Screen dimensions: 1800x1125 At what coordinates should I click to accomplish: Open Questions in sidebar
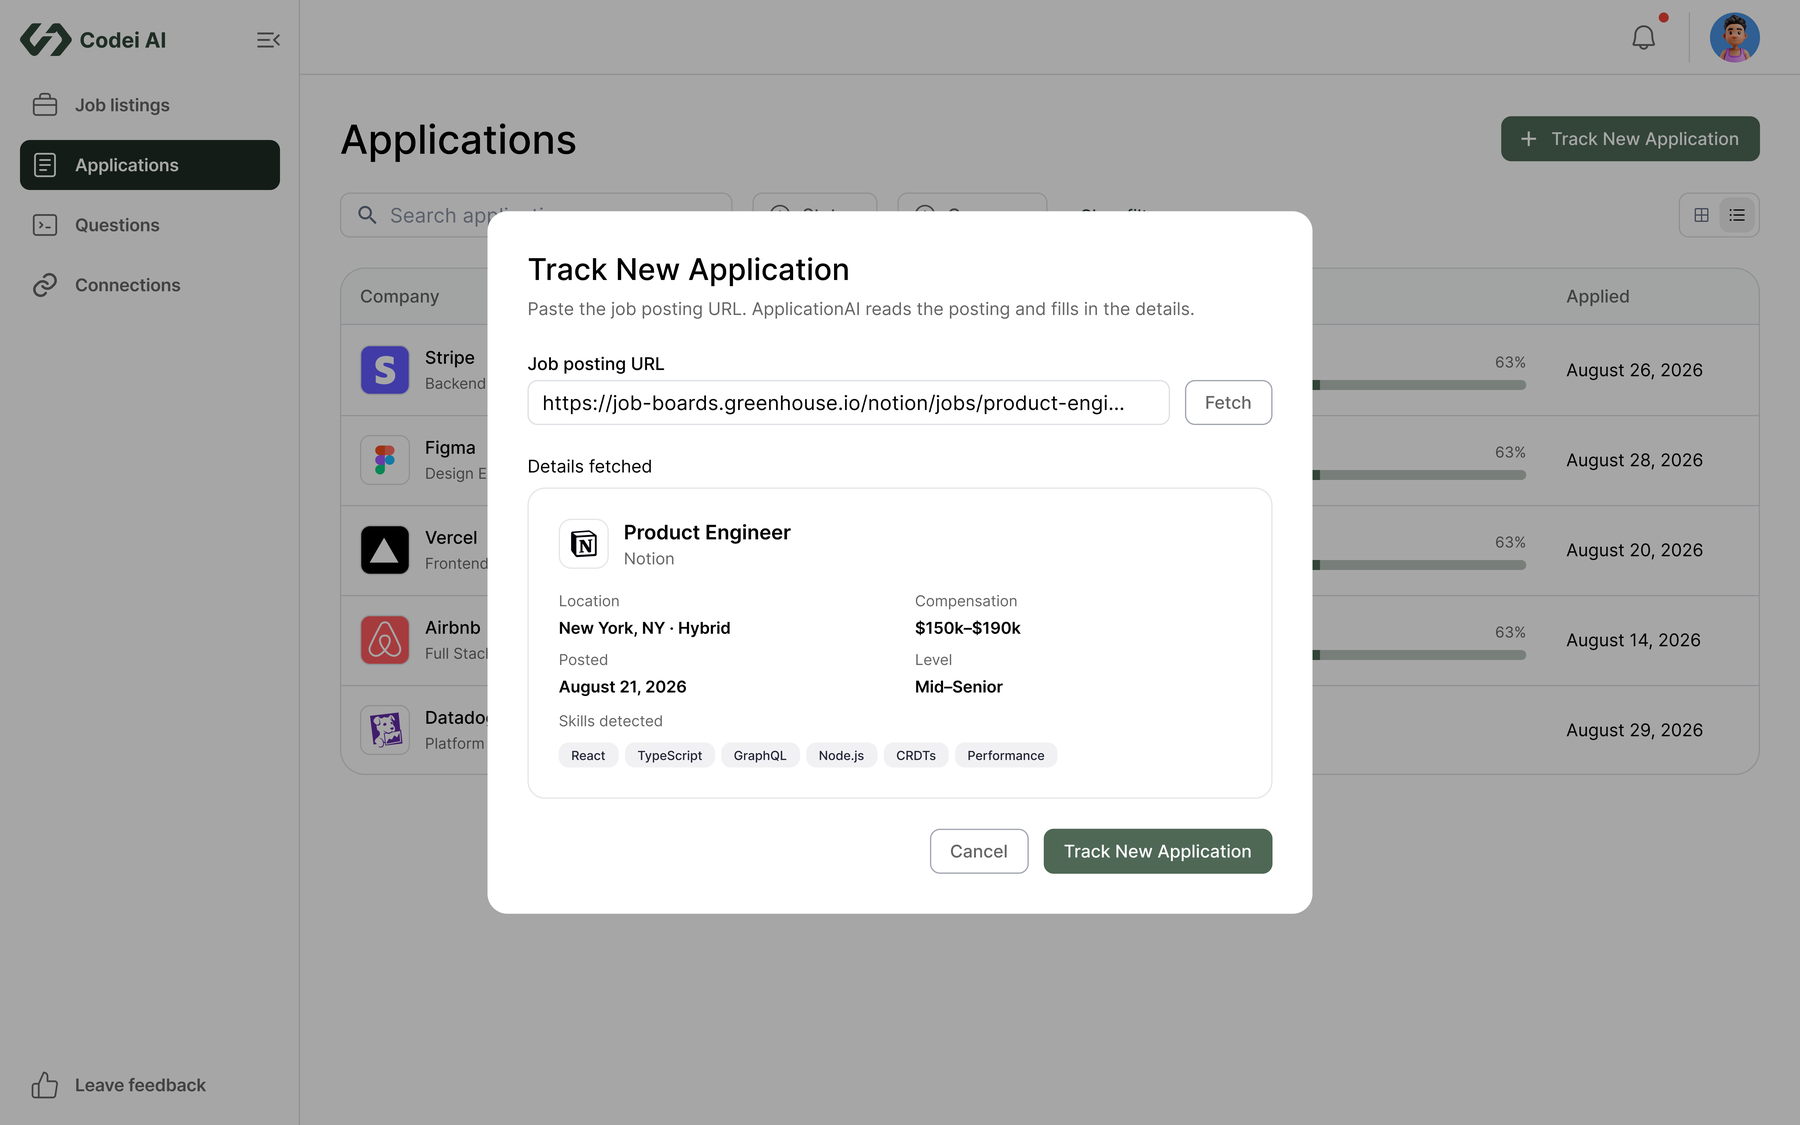click(x=150, y=225)
